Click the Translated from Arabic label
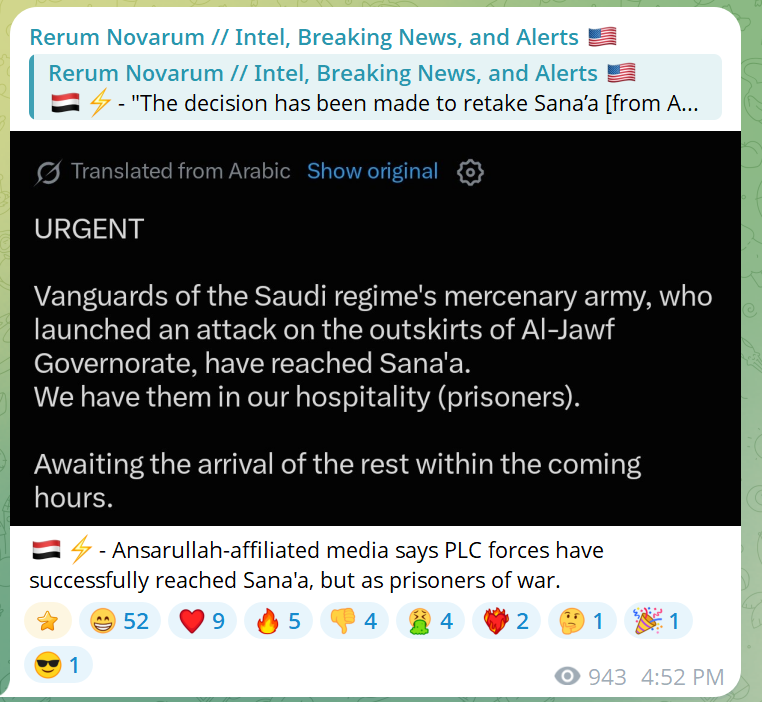The width and height of the screenshot is (762, 702). [x=181, y=171]
